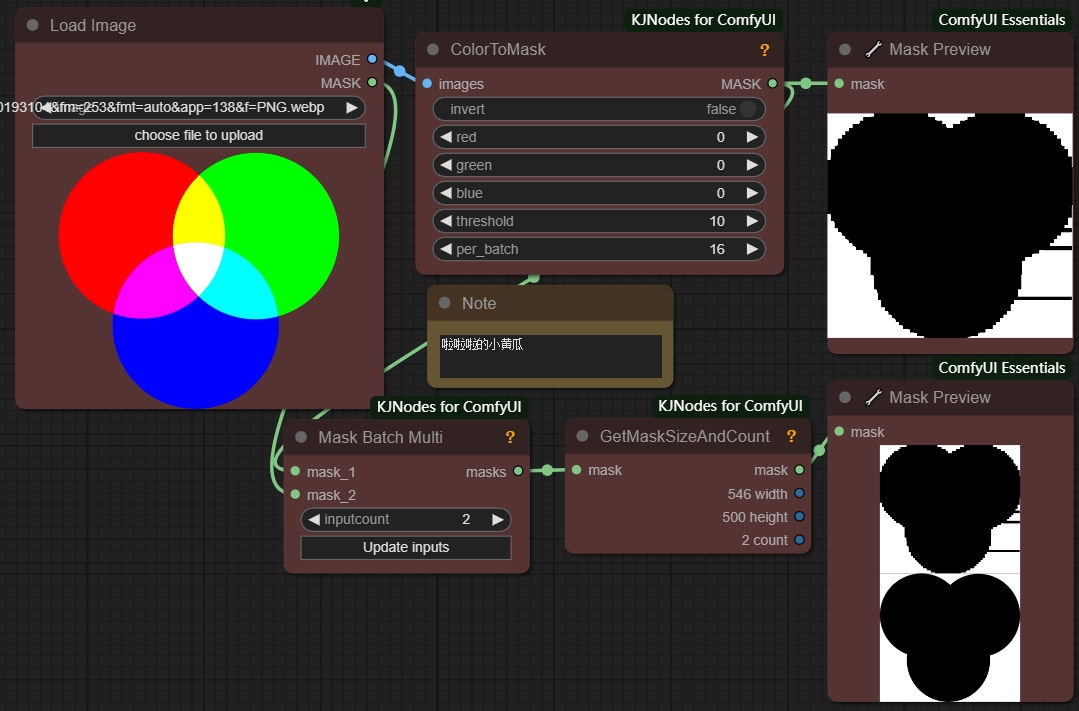Click the choose file to upload button

pos(199,136)
